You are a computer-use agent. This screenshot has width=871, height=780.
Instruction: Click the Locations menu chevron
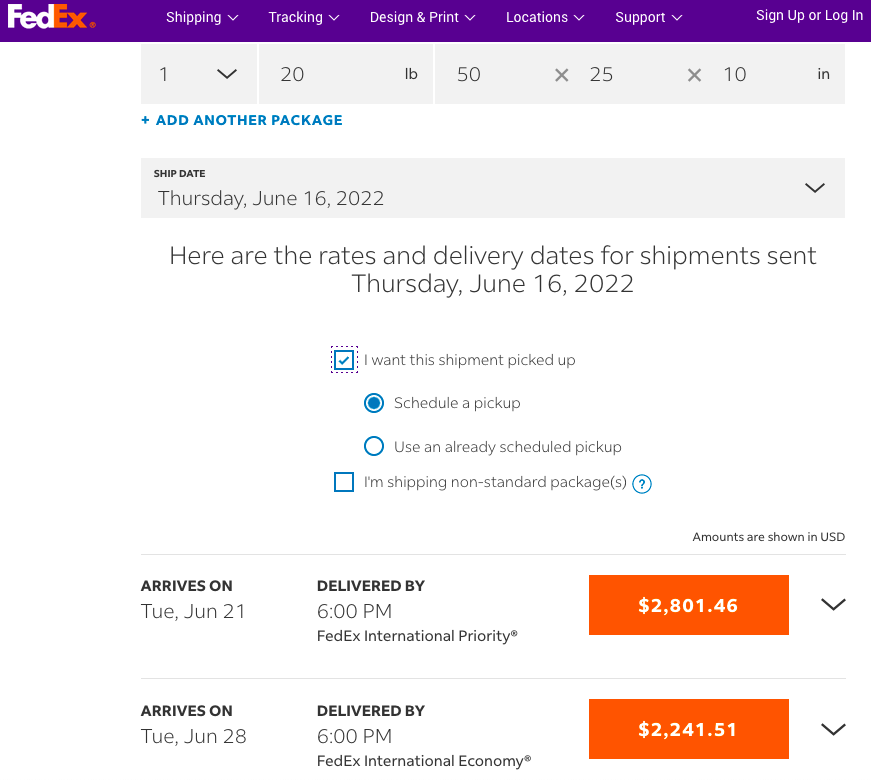pos(579,18)
